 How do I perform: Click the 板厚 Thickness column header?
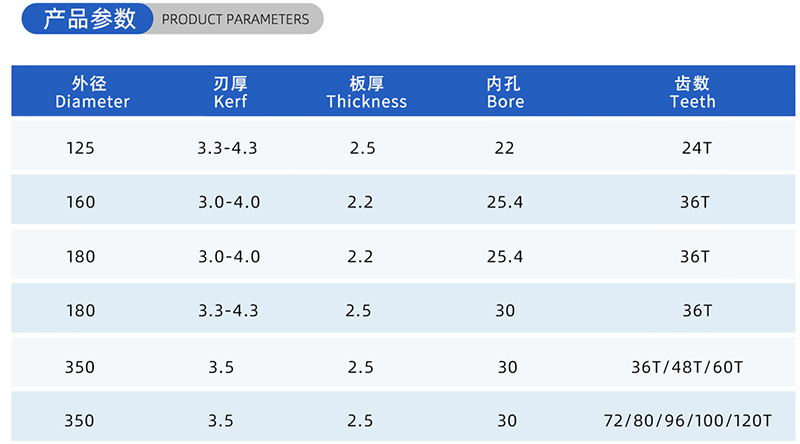tap(366, 92)
